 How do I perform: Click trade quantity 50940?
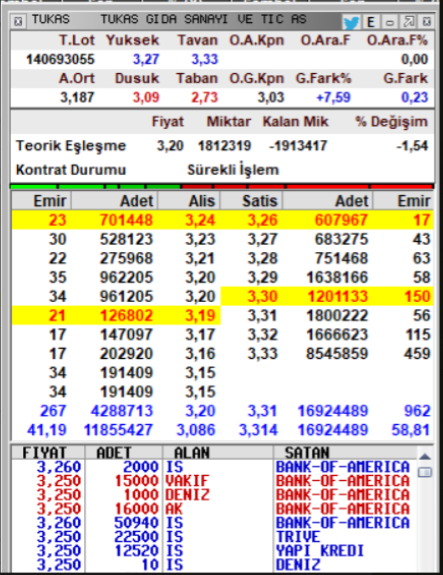tap(136, 523)
